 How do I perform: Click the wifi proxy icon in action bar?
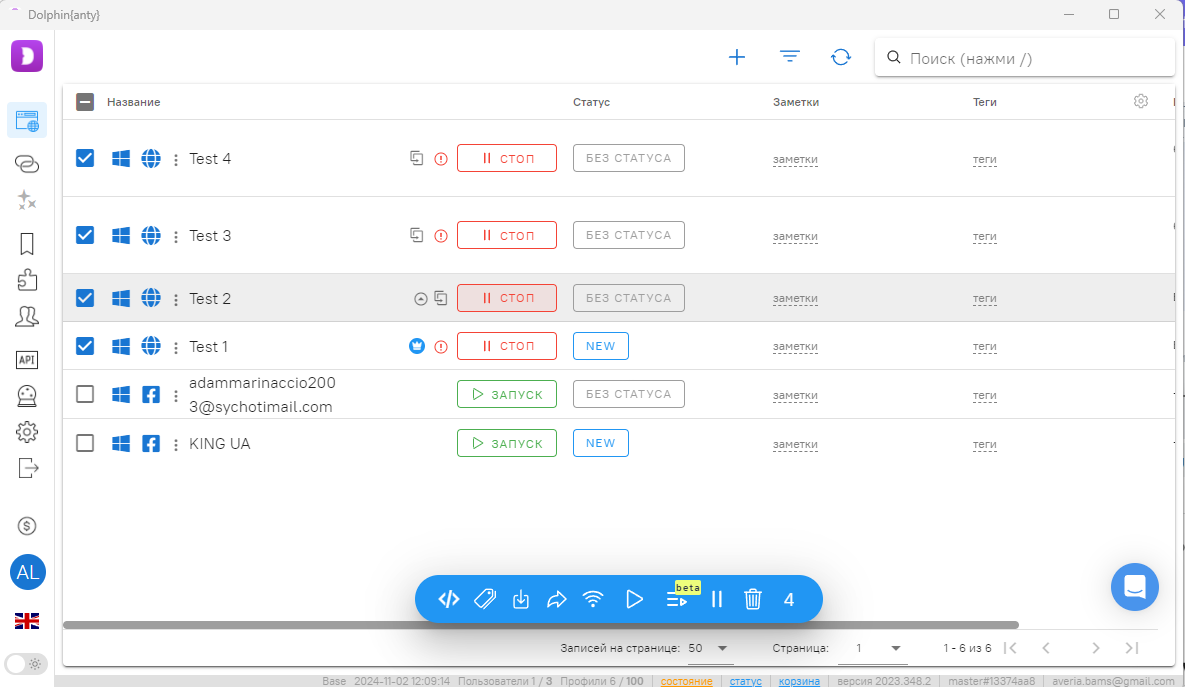coord(593,600)
